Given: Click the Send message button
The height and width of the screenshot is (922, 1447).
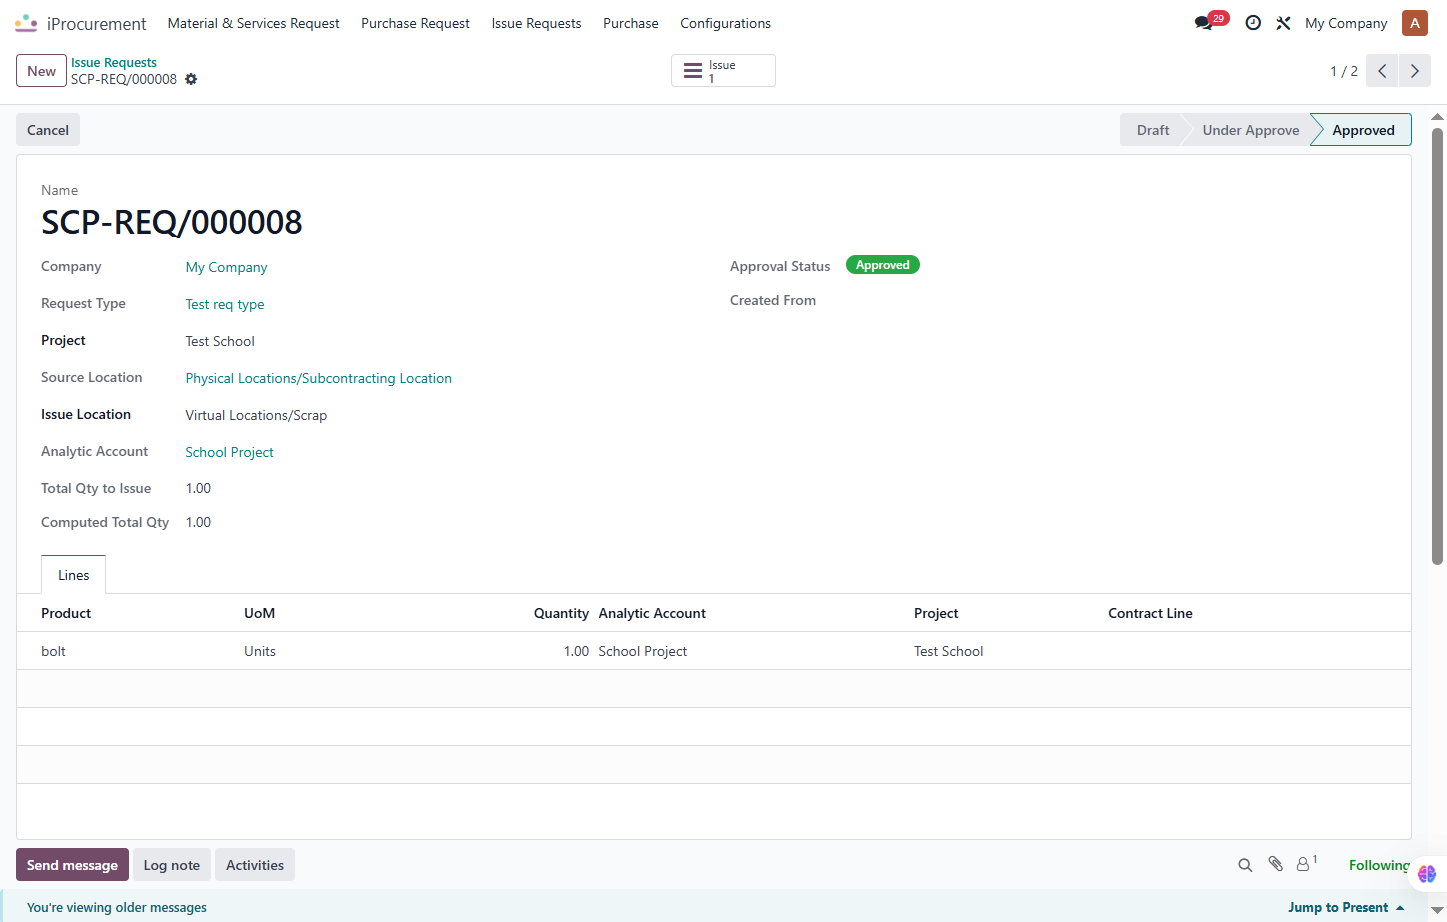Looking at the screenshot, I should click(72, 865).
